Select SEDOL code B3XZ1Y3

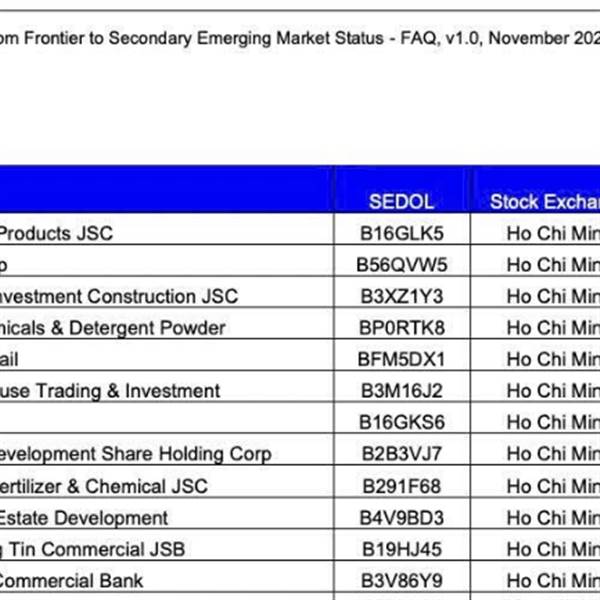pyautogui.click(x=401, y=296)
